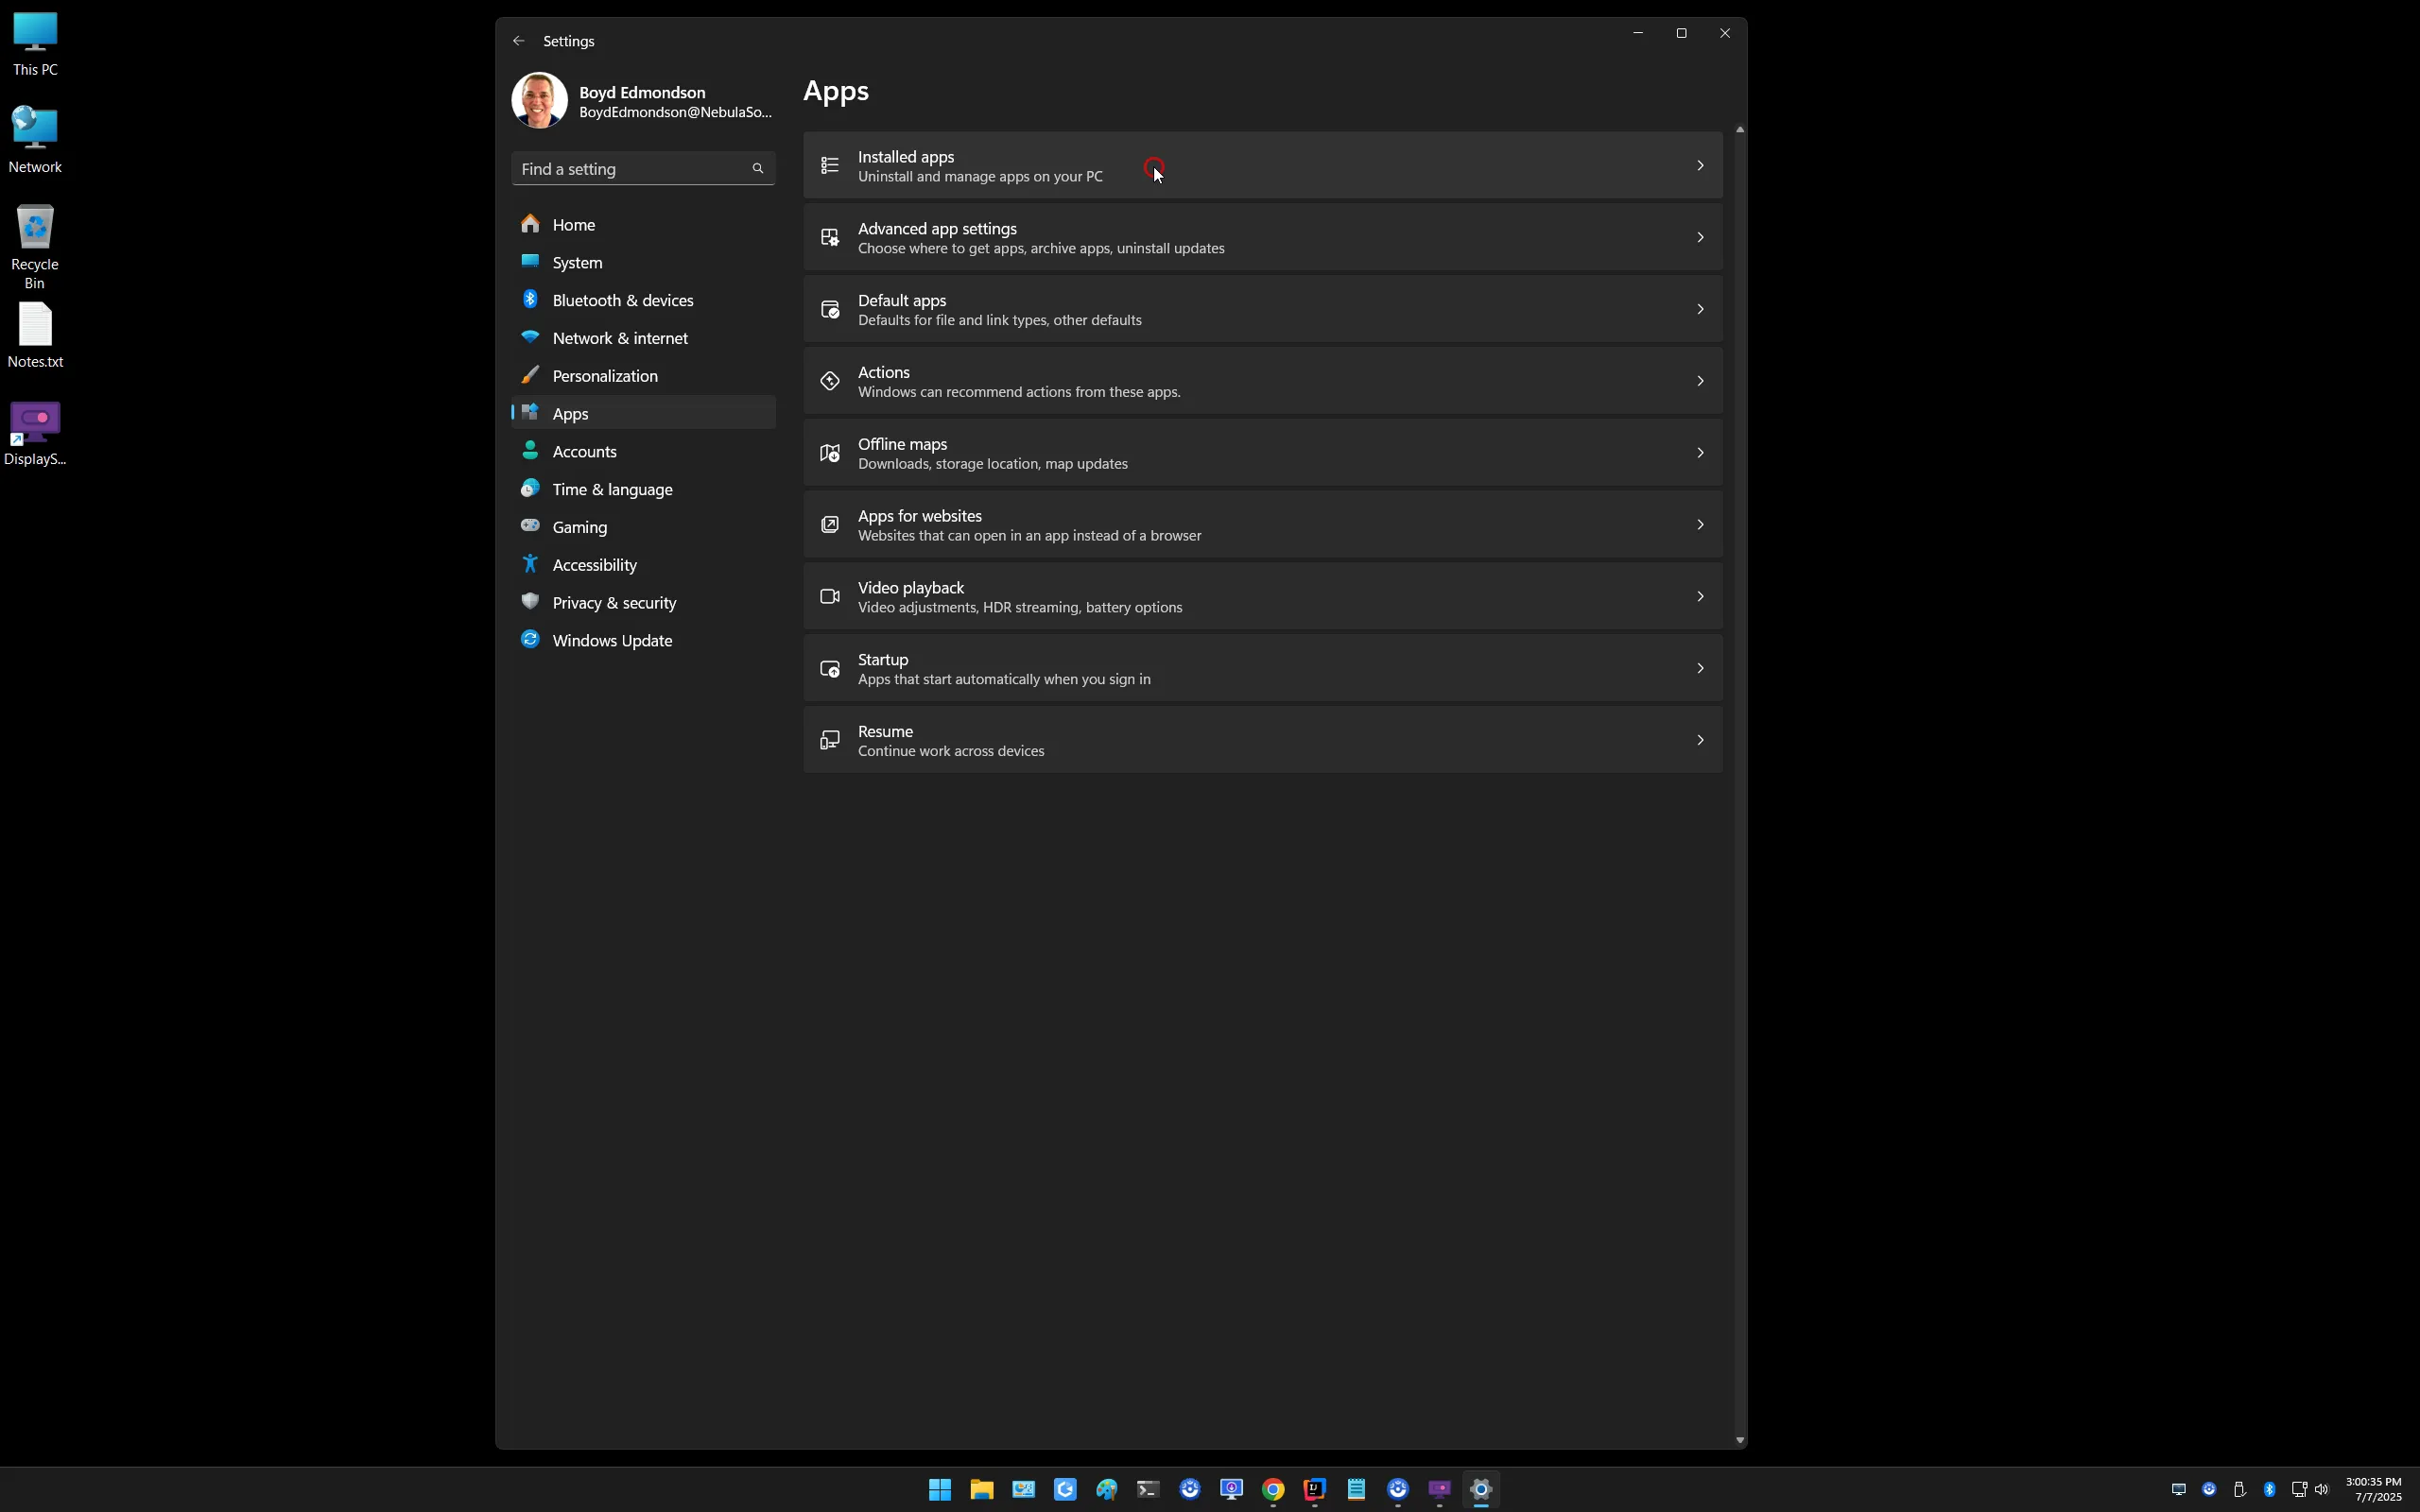Open Startup via its right chevron
Viewport: 2420px width, 1512px height.
pyautogui.click(x=1700, y=669)
